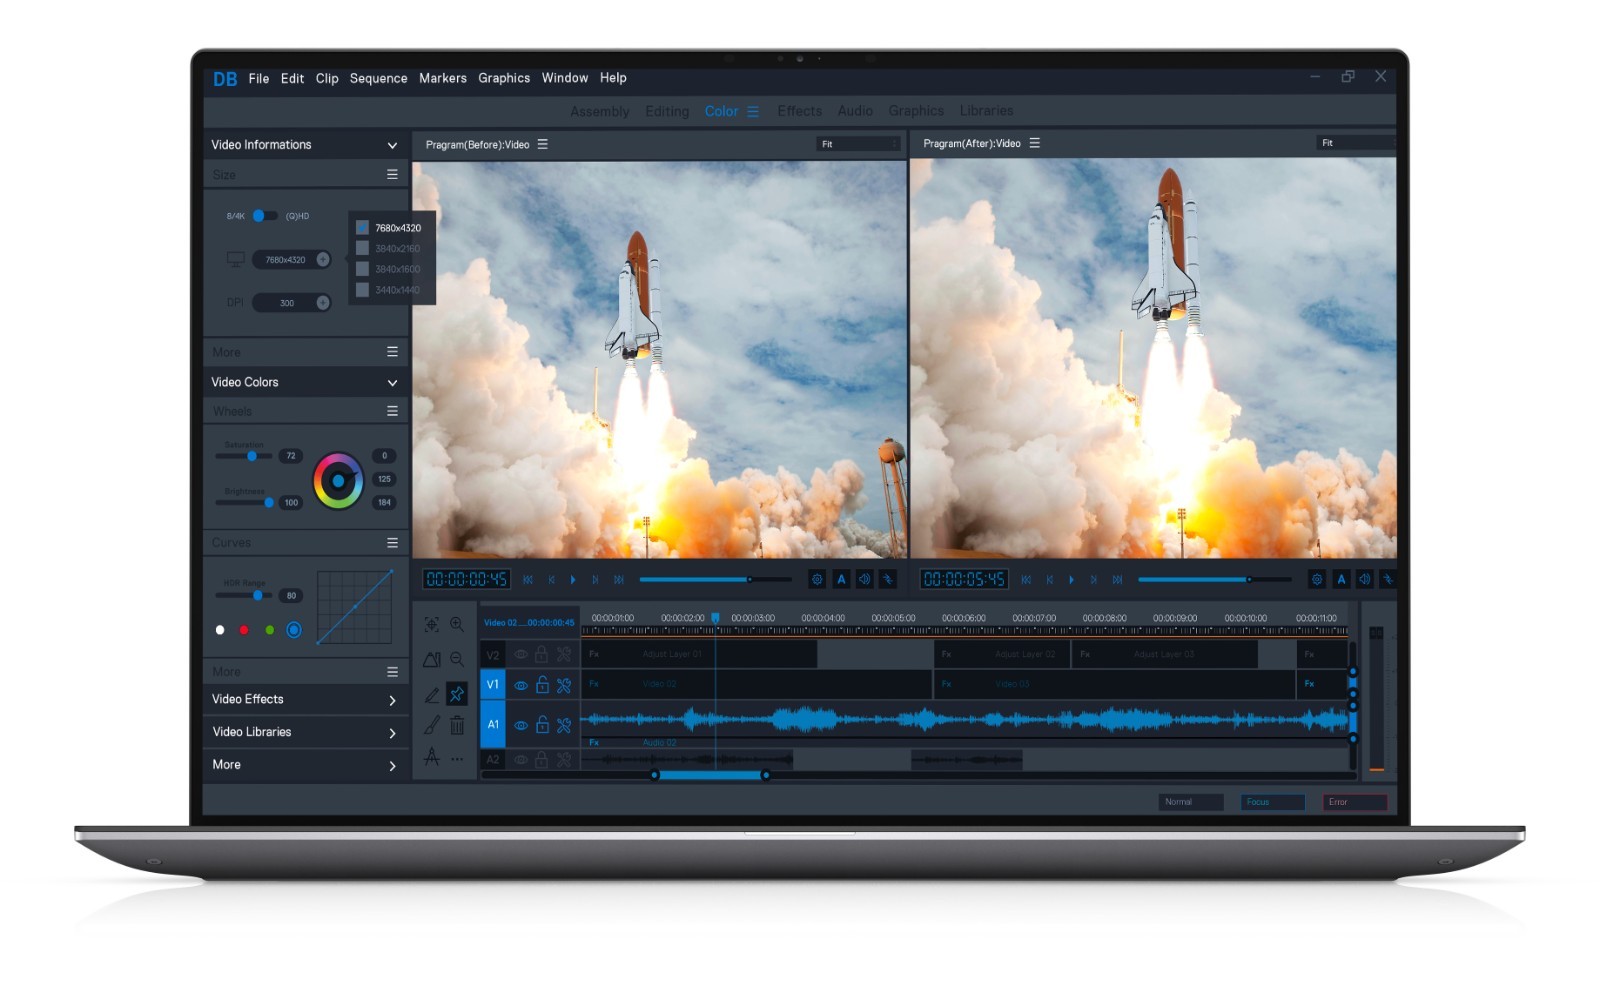
Task: Switch to the Effects workspace tab
Action: (799, 111)
